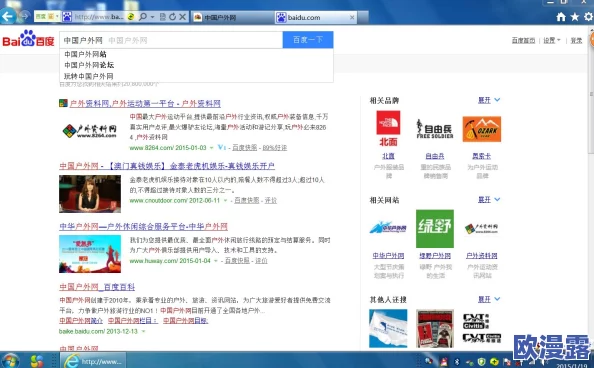The height and width of the screenshot is (368, 594).
Task: Click the browser back arrow button
Action: click(x=8, y=16)
